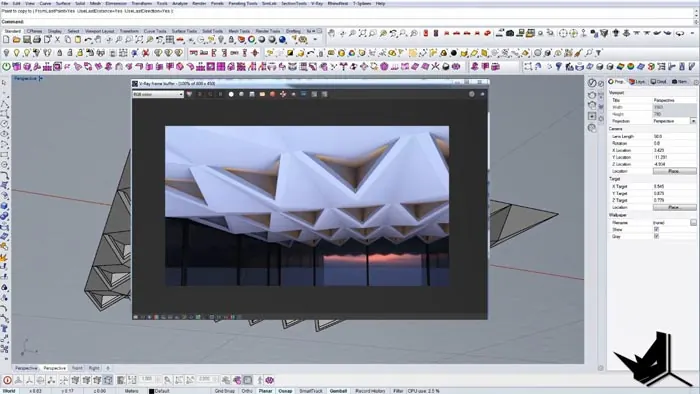Open the Perspective viewport title menu arrow
Viewport: 700px width, 394px height.
click(x=41, y=79)
